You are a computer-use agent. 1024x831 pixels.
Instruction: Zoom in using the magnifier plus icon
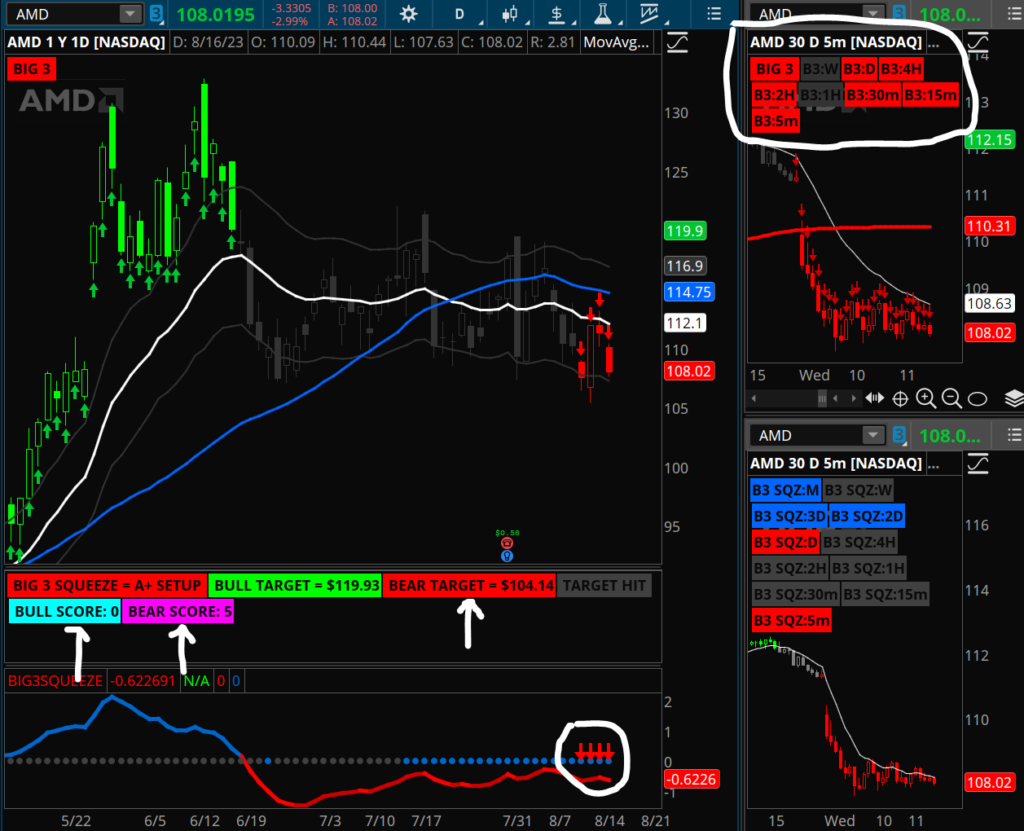click(x=926, y=398)
